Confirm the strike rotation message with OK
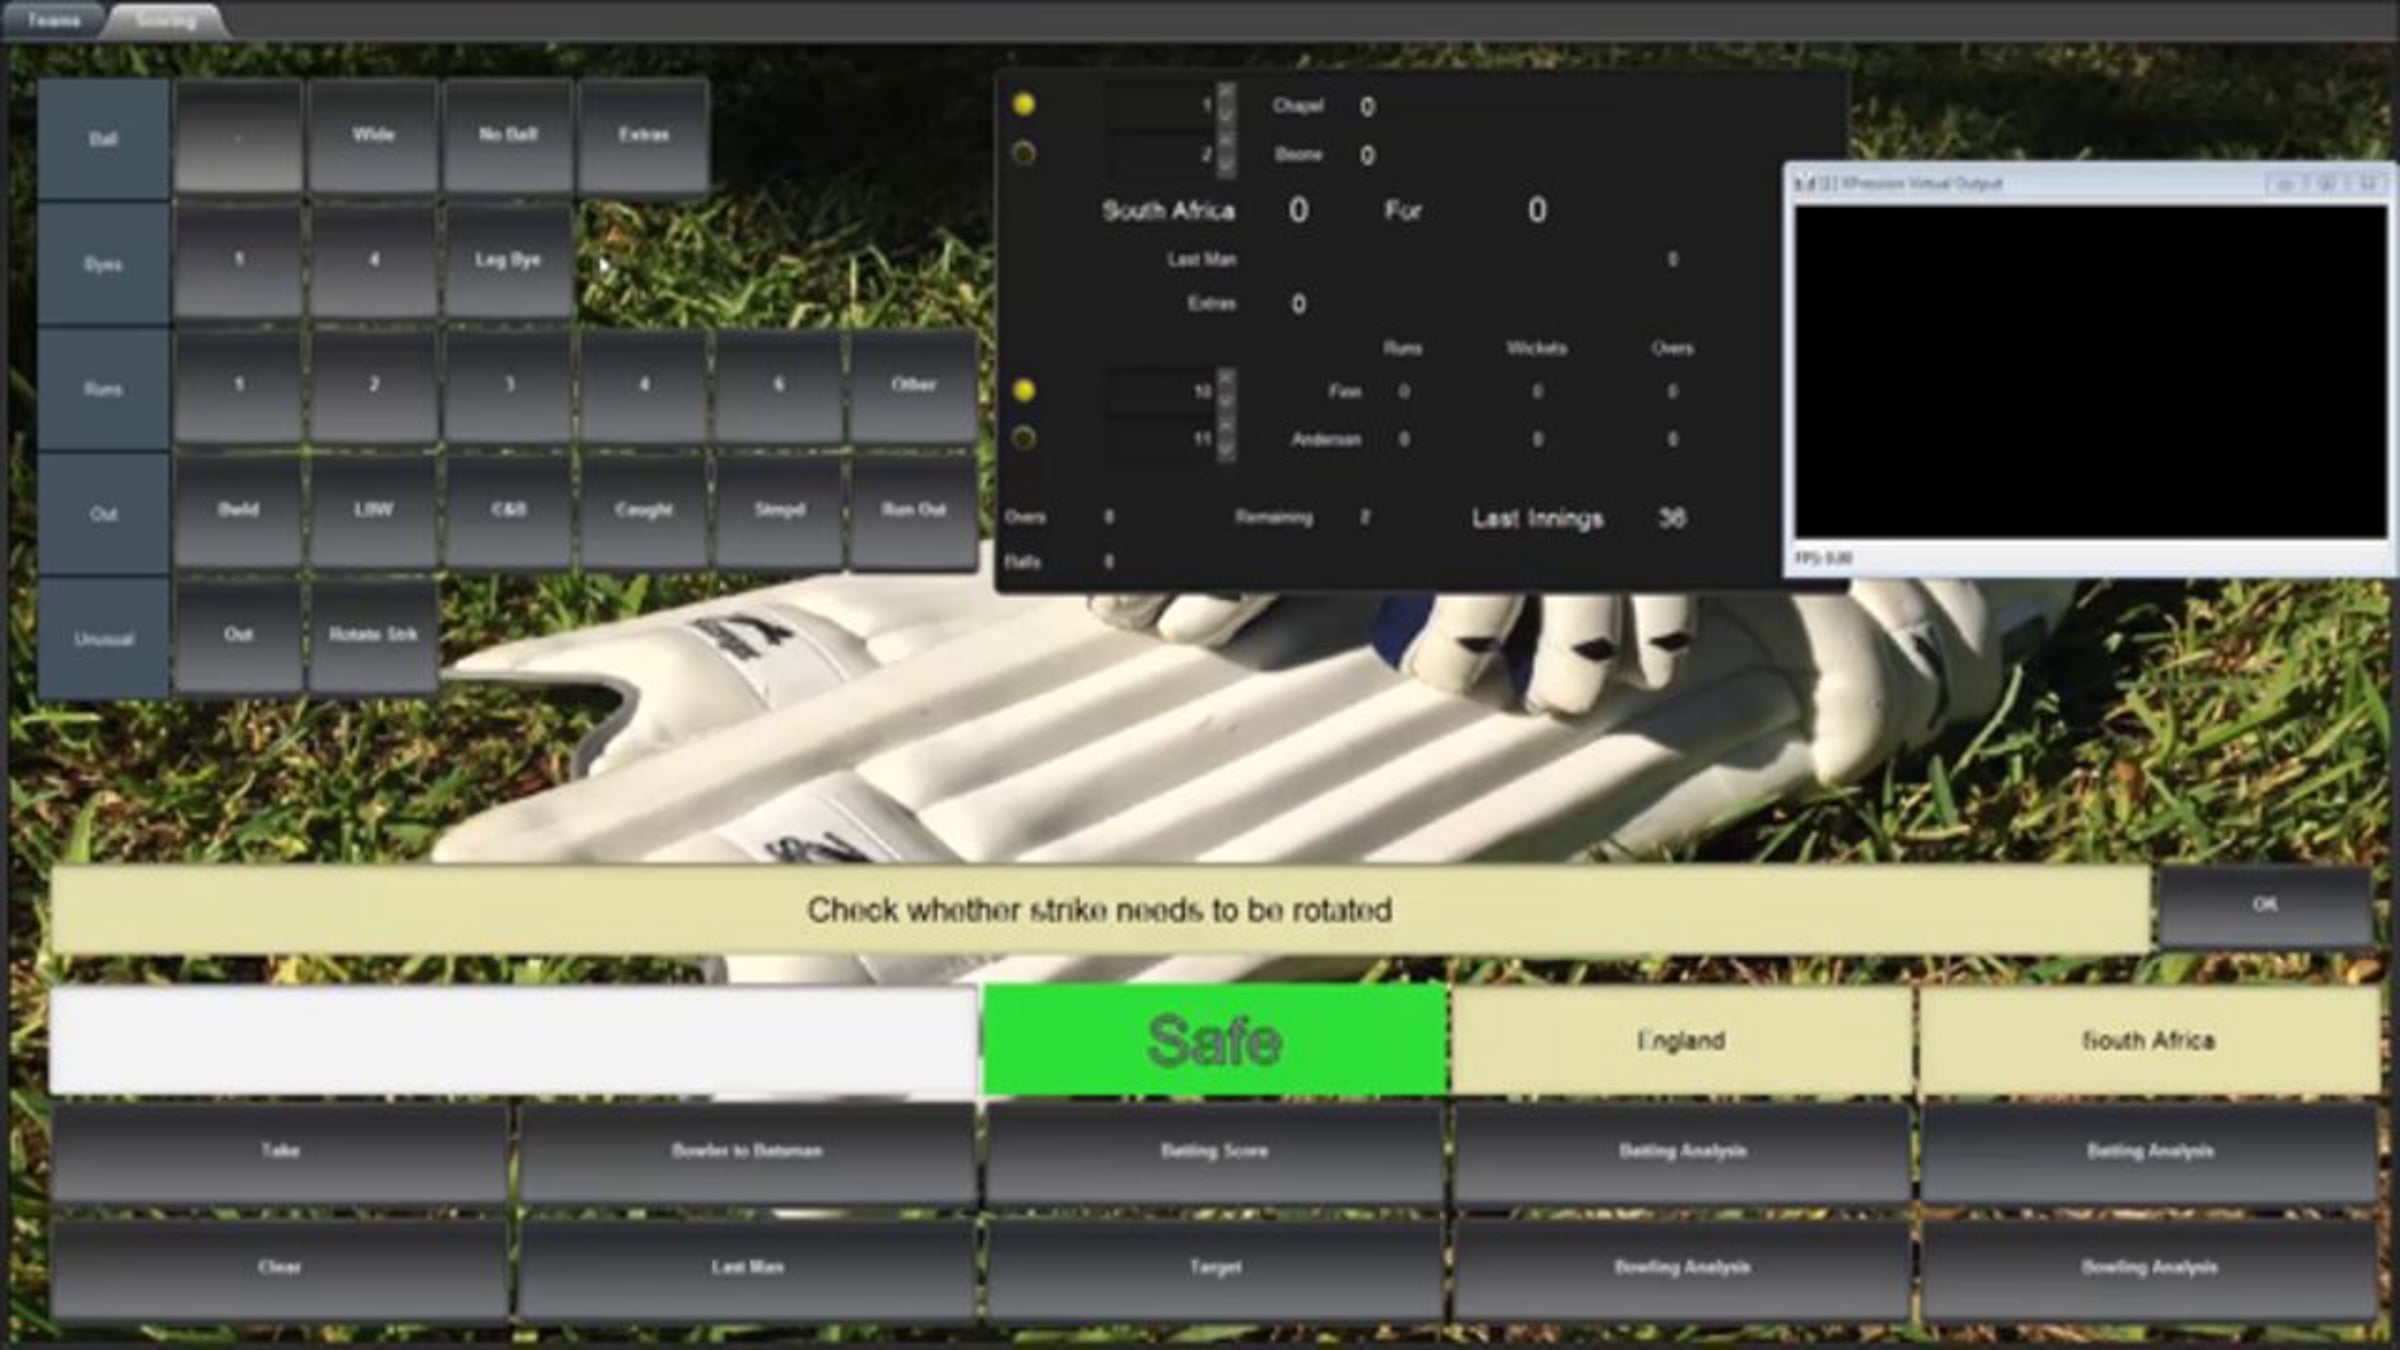This screenshot has height=1350, width=2400. pyautogui.click(x=2264, y=906)
